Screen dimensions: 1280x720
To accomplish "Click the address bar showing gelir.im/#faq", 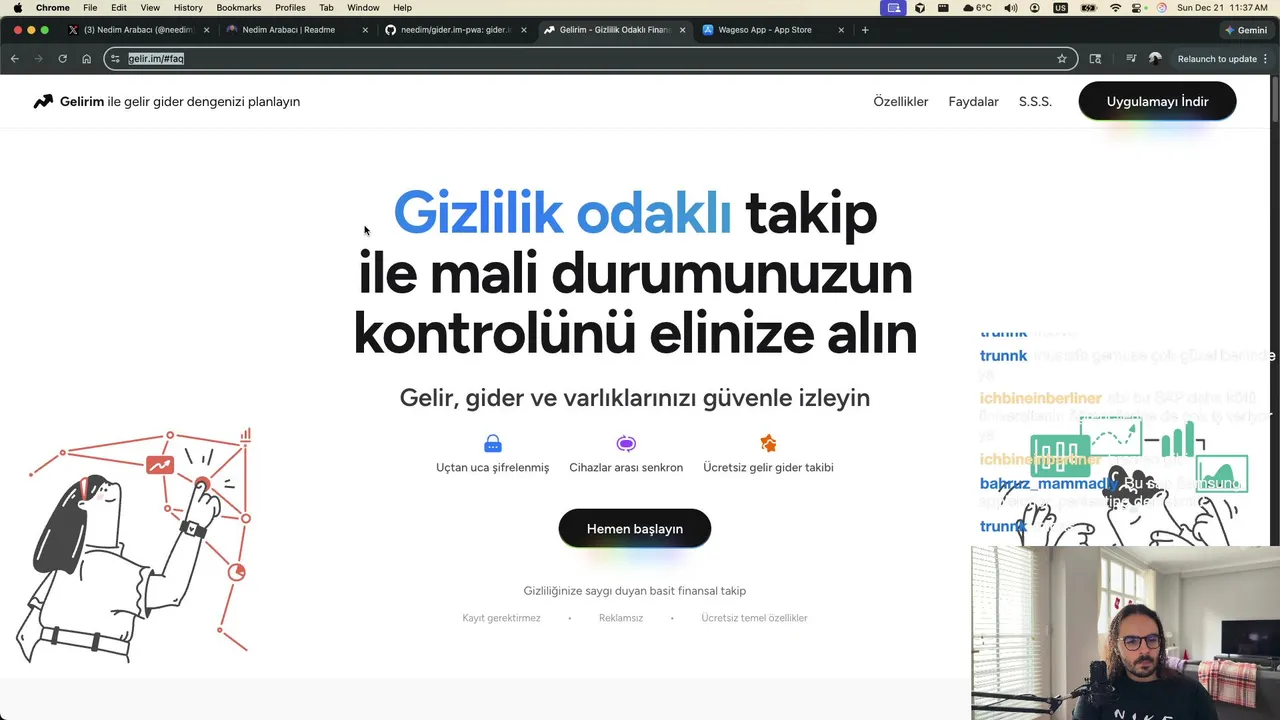I will coord(590,59).
